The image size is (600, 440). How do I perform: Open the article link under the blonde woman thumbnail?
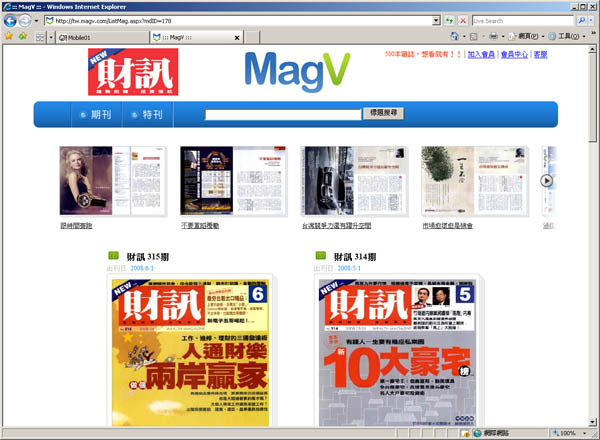pos(76,226)
